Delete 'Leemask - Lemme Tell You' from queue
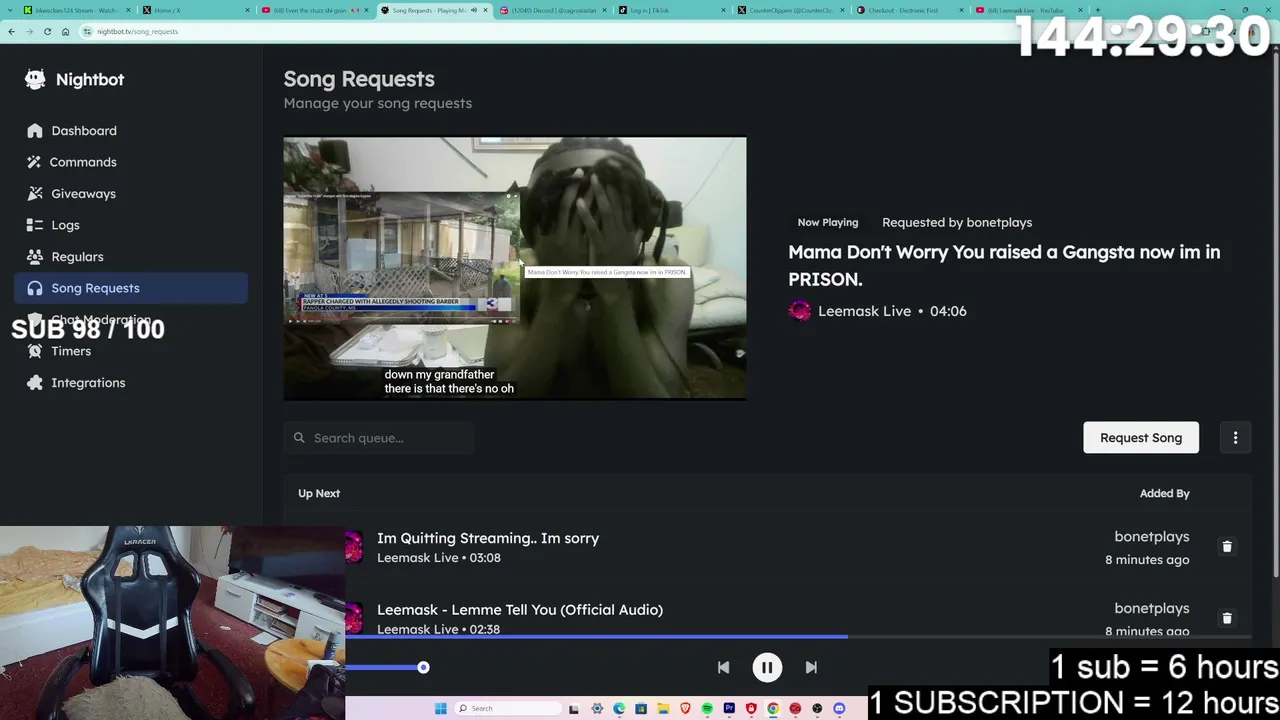This screenshot has height=720, width=1280. pos(1227,618)
